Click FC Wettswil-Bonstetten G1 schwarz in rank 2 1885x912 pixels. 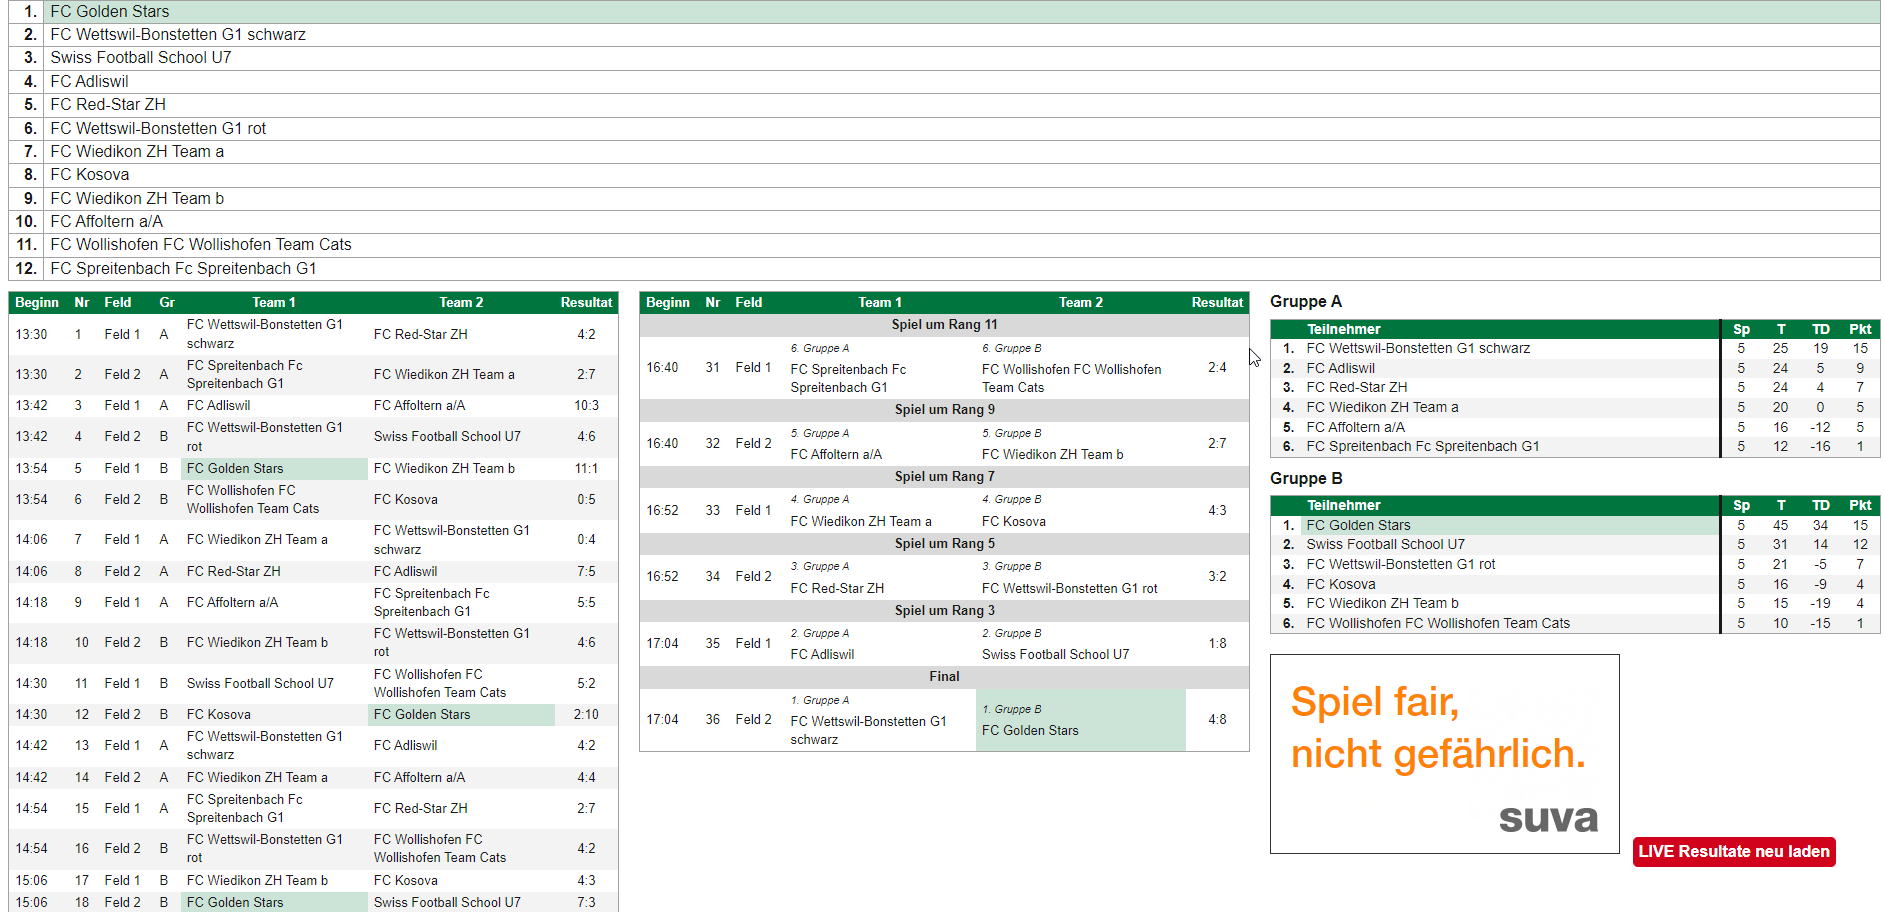(178, 34)
